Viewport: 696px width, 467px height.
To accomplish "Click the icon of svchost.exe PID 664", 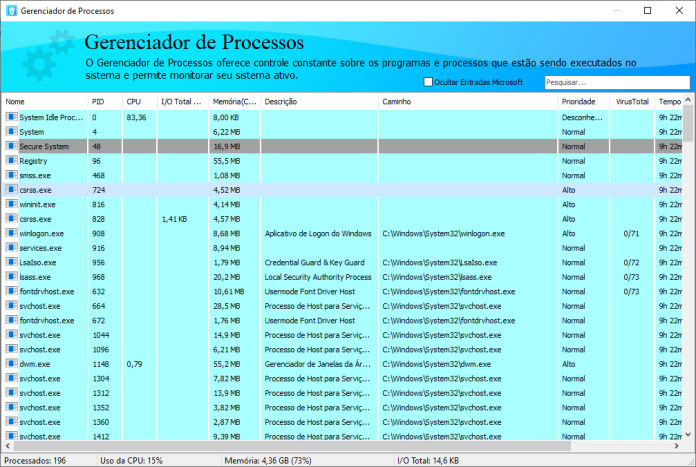I will 12,305.
